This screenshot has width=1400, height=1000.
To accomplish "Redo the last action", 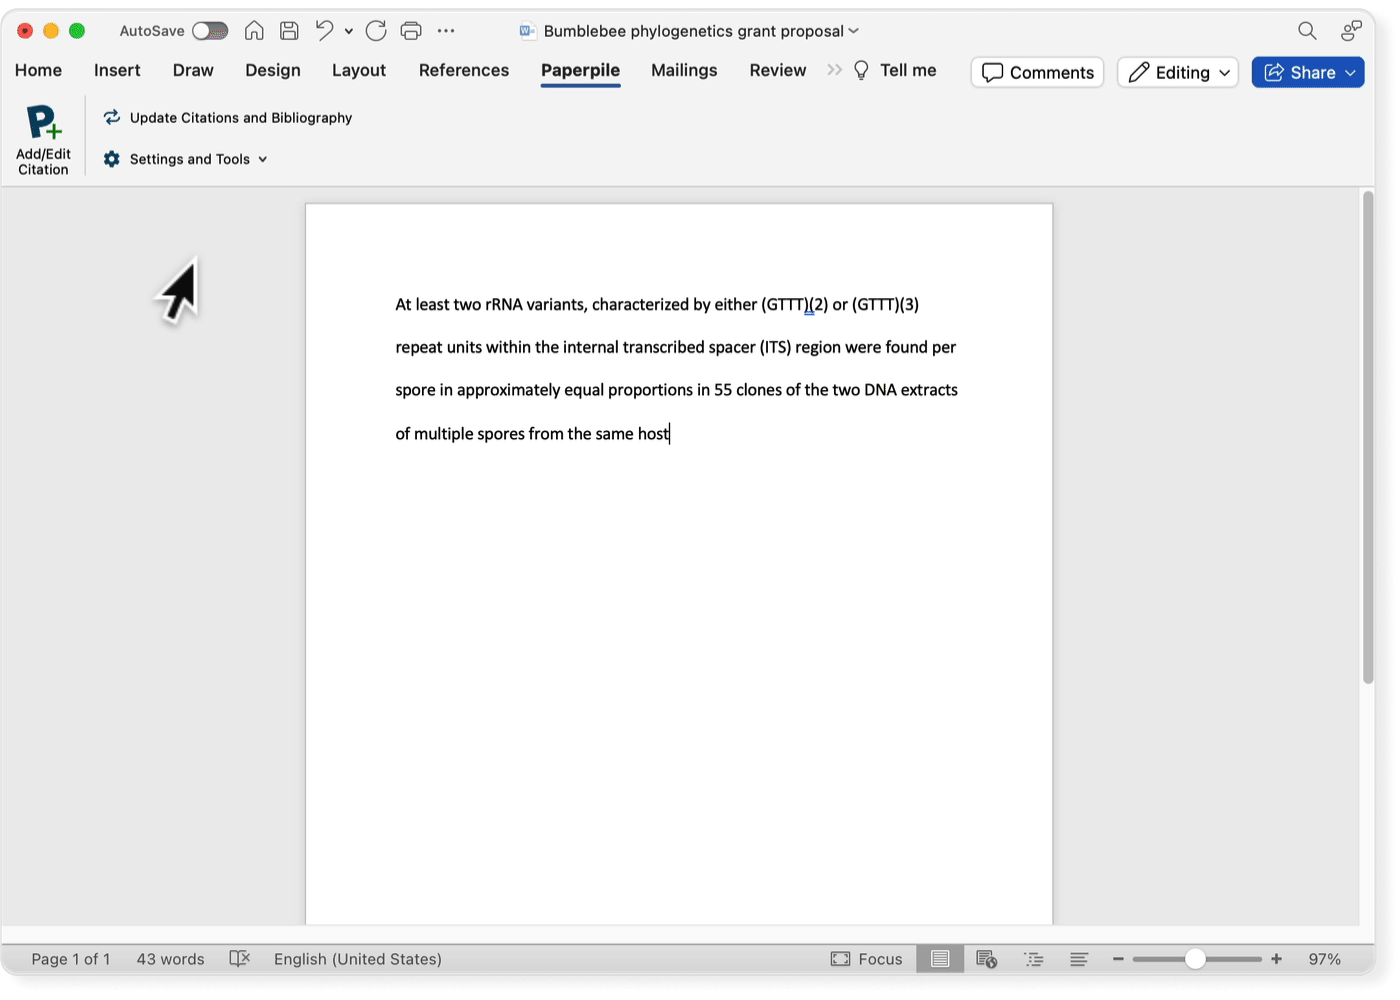I will tap(376, 30).
